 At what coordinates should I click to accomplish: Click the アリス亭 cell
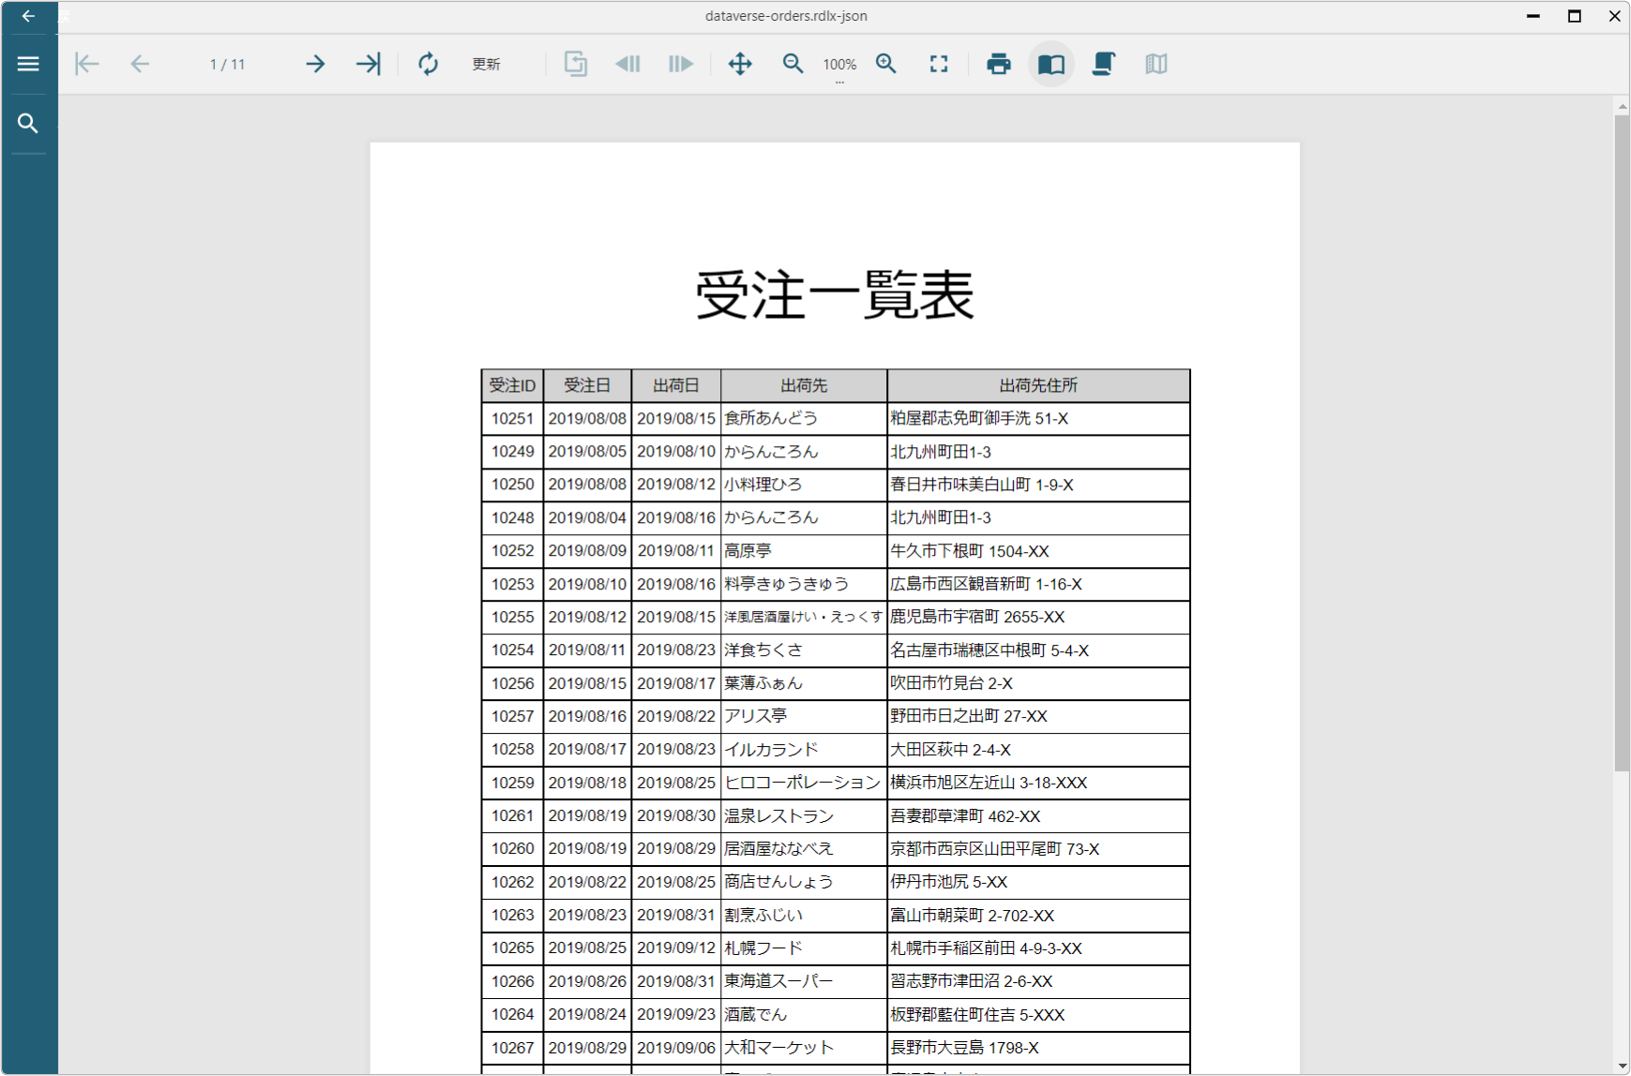click(804, 716)
